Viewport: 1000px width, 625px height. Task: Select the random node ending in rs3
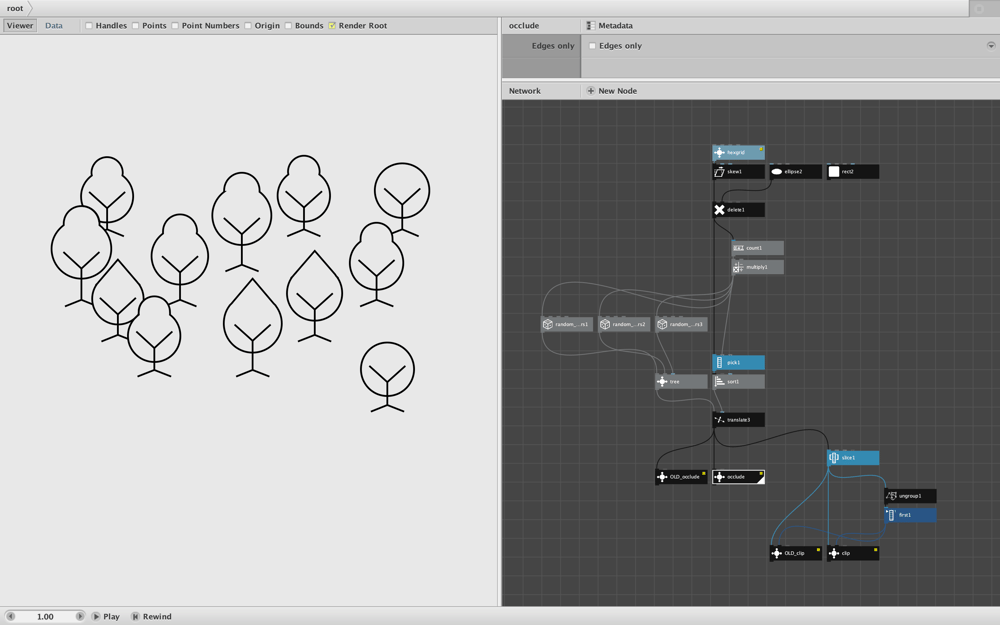tap(681, 324)
